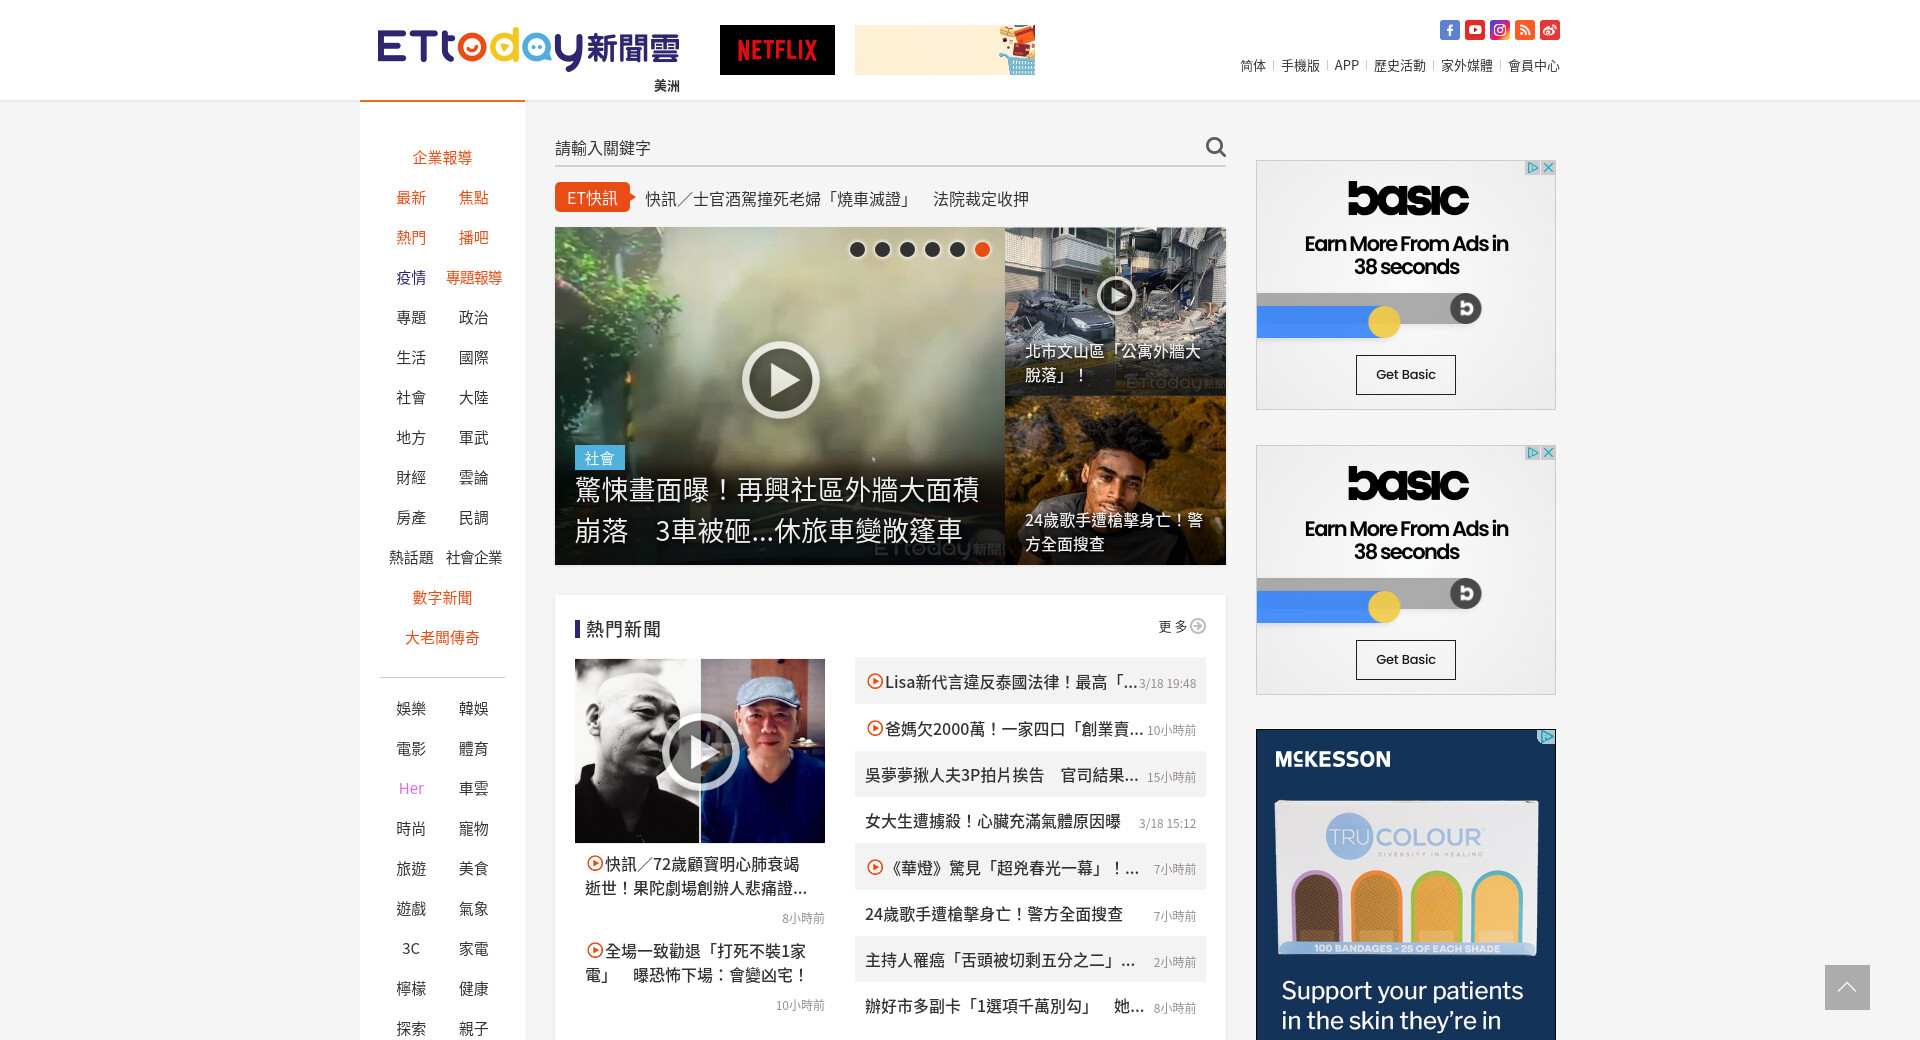Play the 熱門新聞 video thumbnail
The width and height of the screenshot is (1920, 1040).
700,751
